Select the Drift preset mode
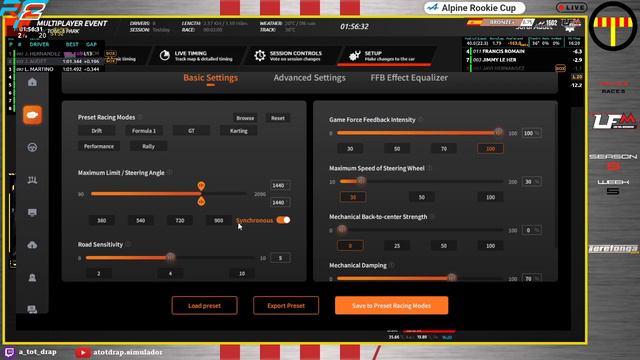 (97, 131)
